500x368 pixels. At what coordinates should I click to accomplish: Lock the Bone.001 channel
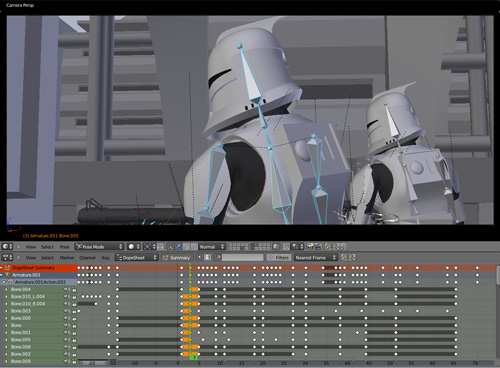(73, 333)
